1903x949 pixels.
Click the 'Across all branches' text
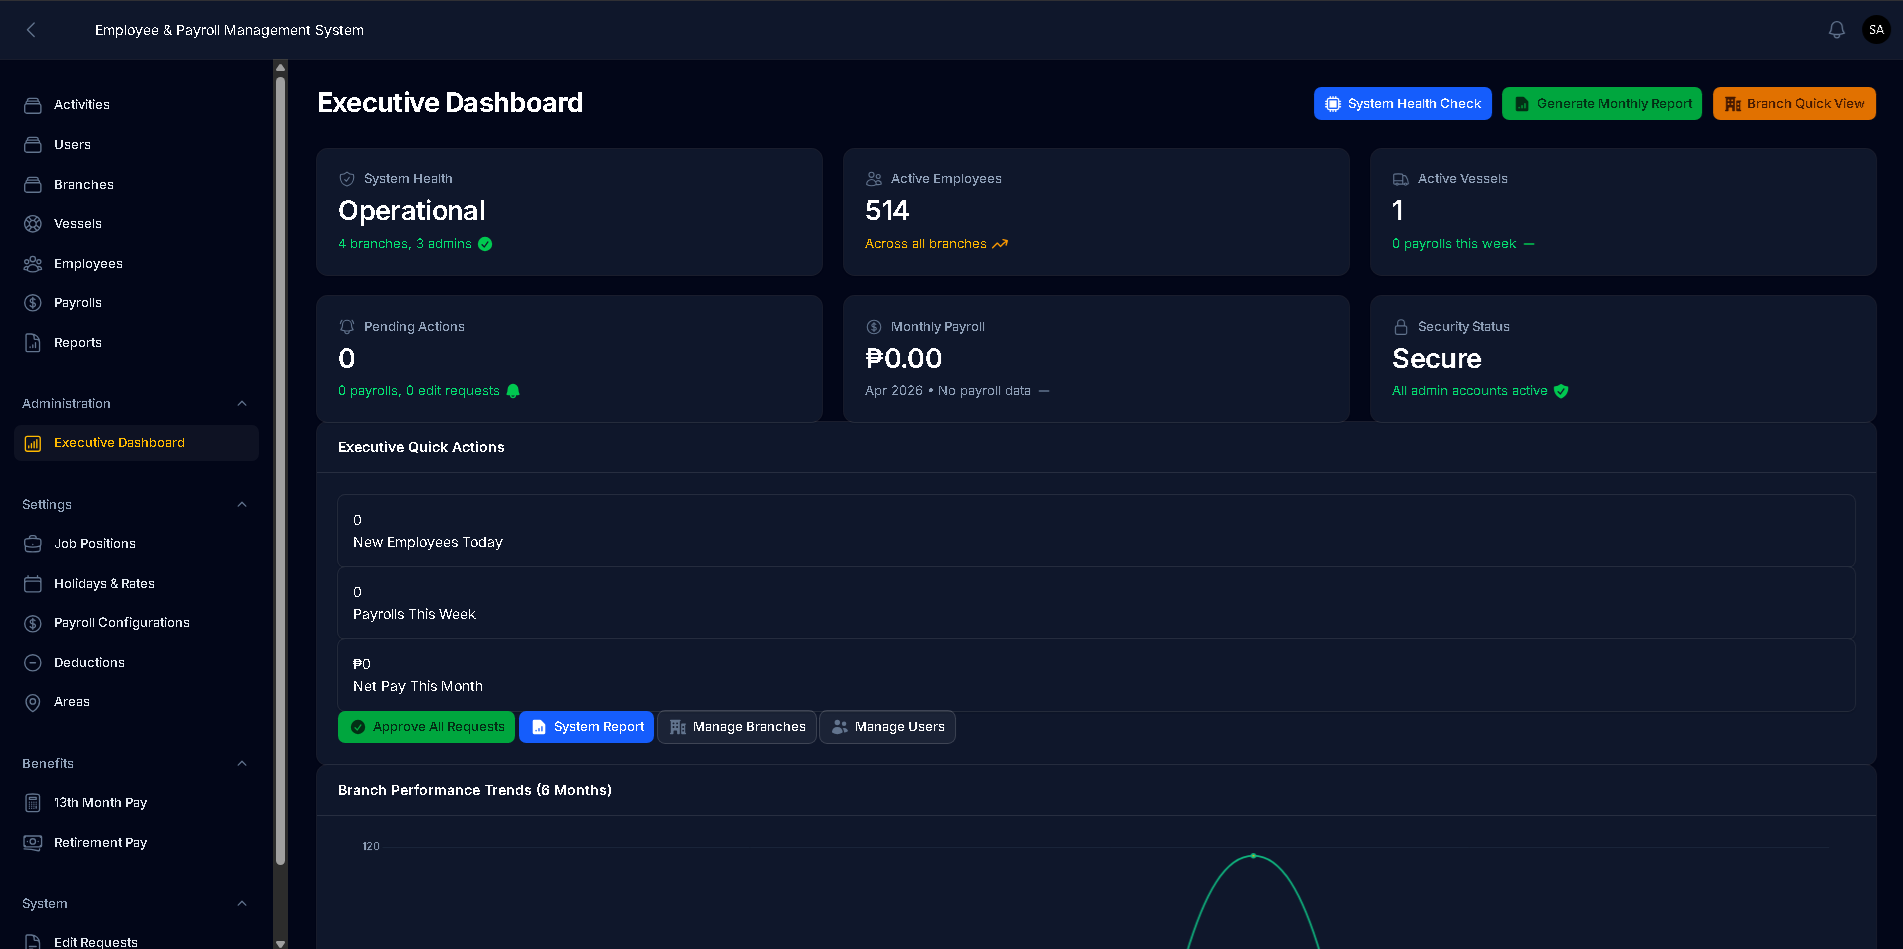coord(926,244)
